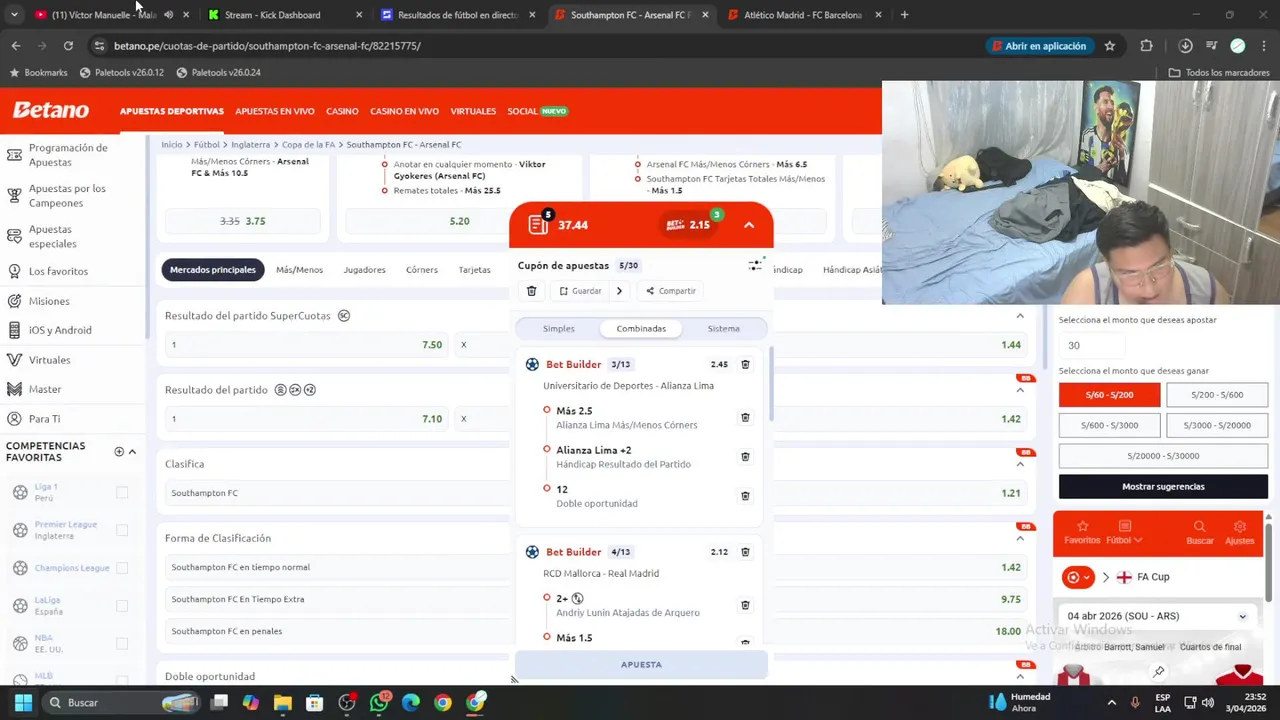The image size is (1280, 720).
Task: Open Apuestas Deportivas menu
Action: (172, 111)
